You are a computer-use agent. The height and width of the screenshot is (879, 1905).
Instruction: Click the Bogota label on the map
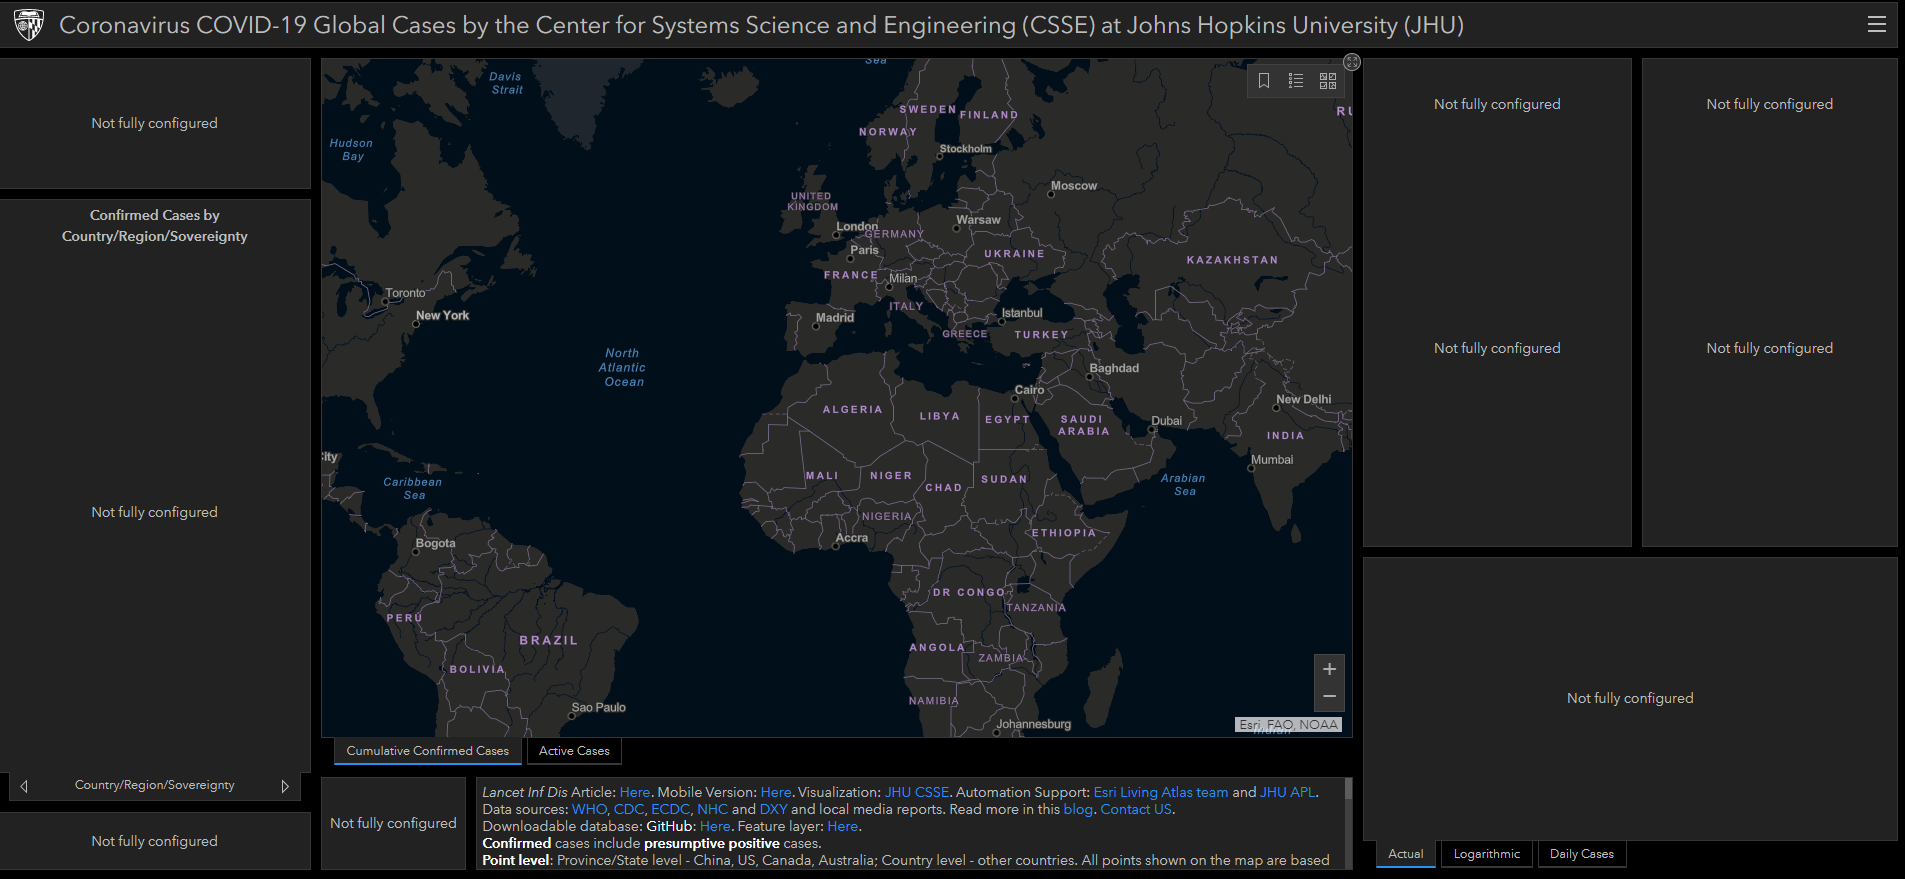click(435, 543)
